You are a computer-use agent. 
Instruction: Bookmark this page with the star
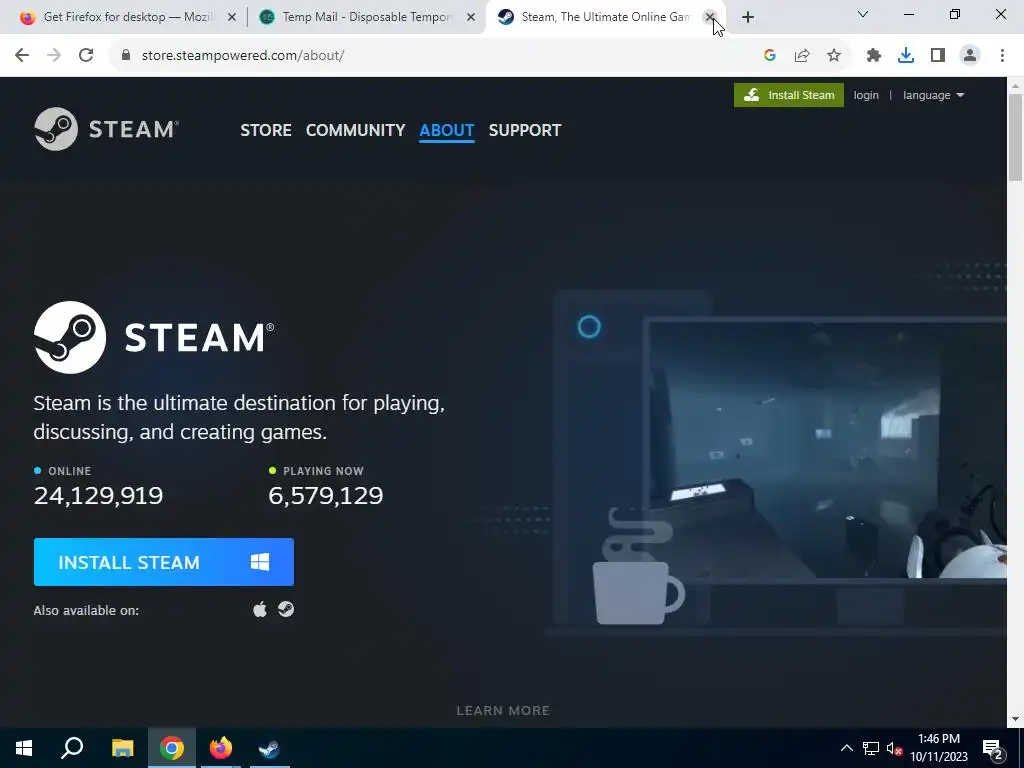(834, 56)
